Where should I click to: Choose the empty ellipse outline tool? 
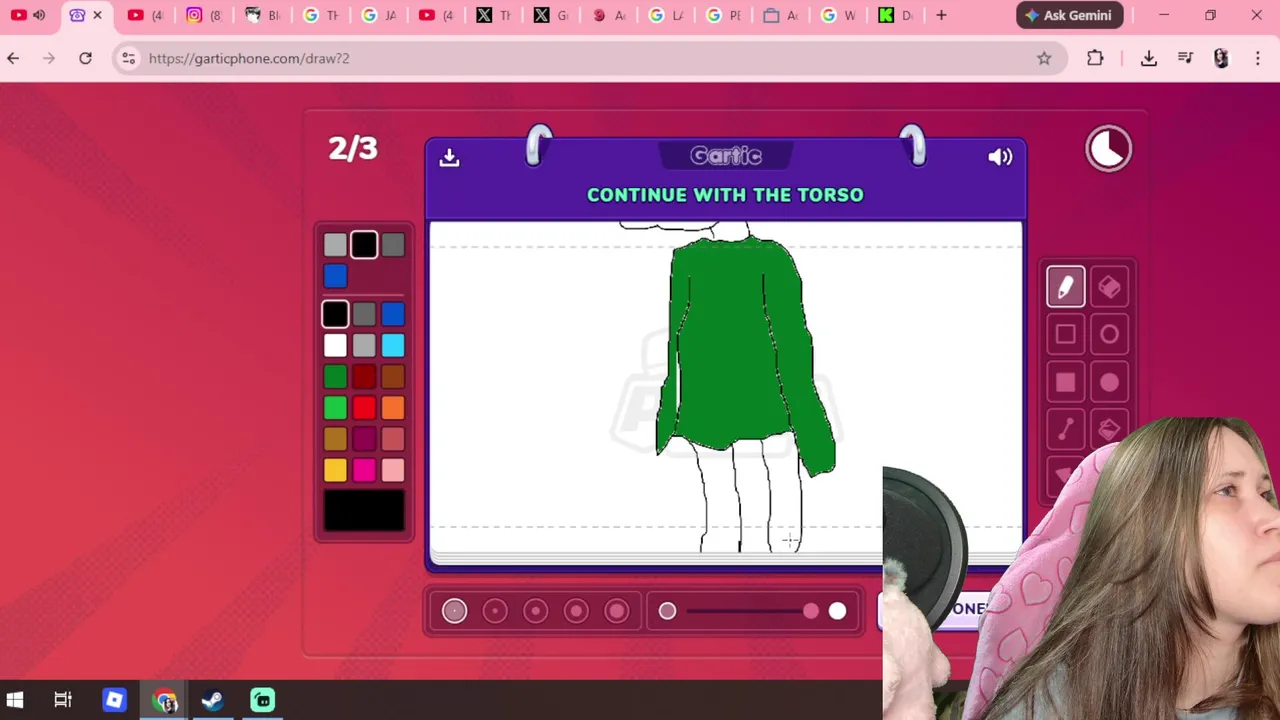point(1109,335)
